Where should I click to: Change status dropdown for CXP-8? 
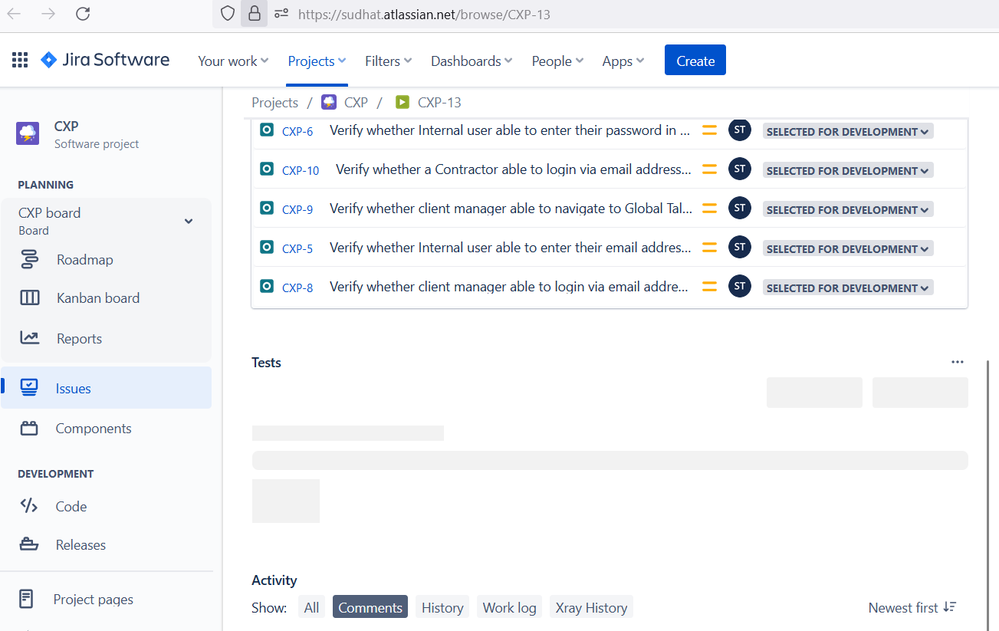[x=847, y=287]
